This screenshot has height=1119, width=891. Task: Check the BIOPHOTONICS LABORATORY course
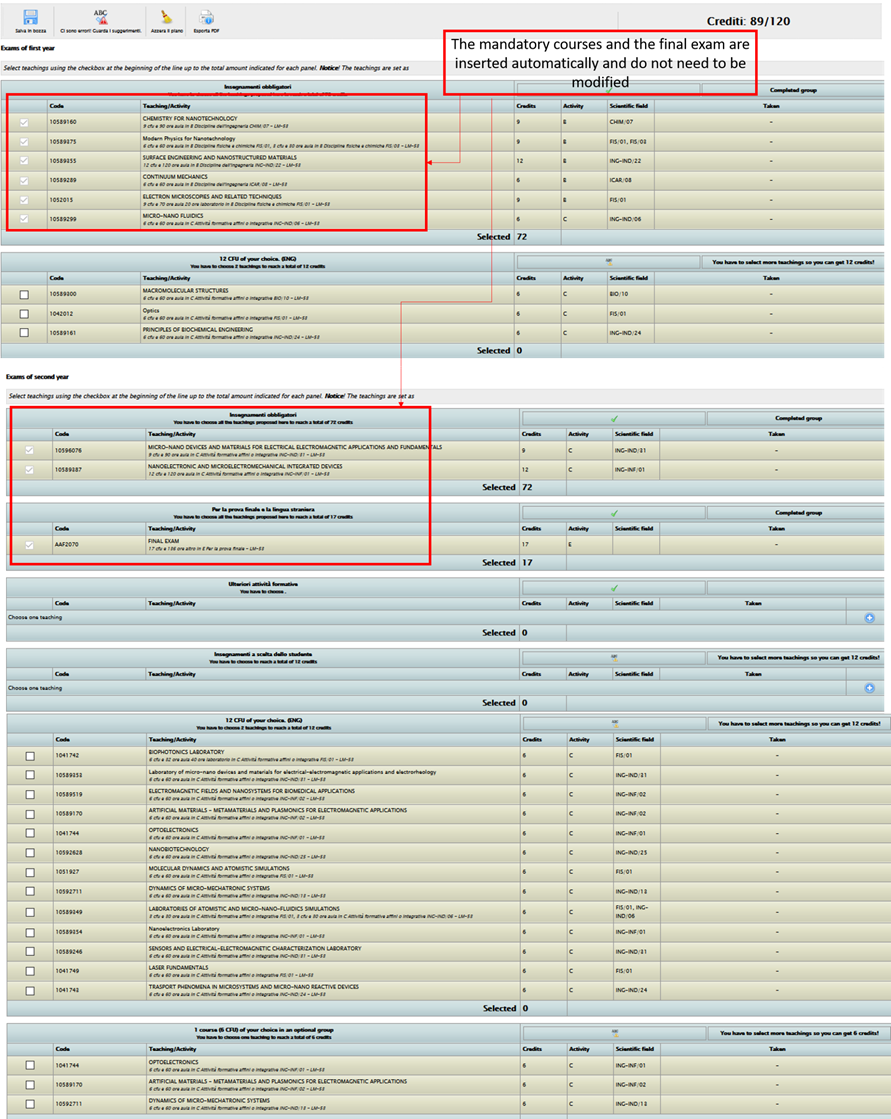coord(30,756)
